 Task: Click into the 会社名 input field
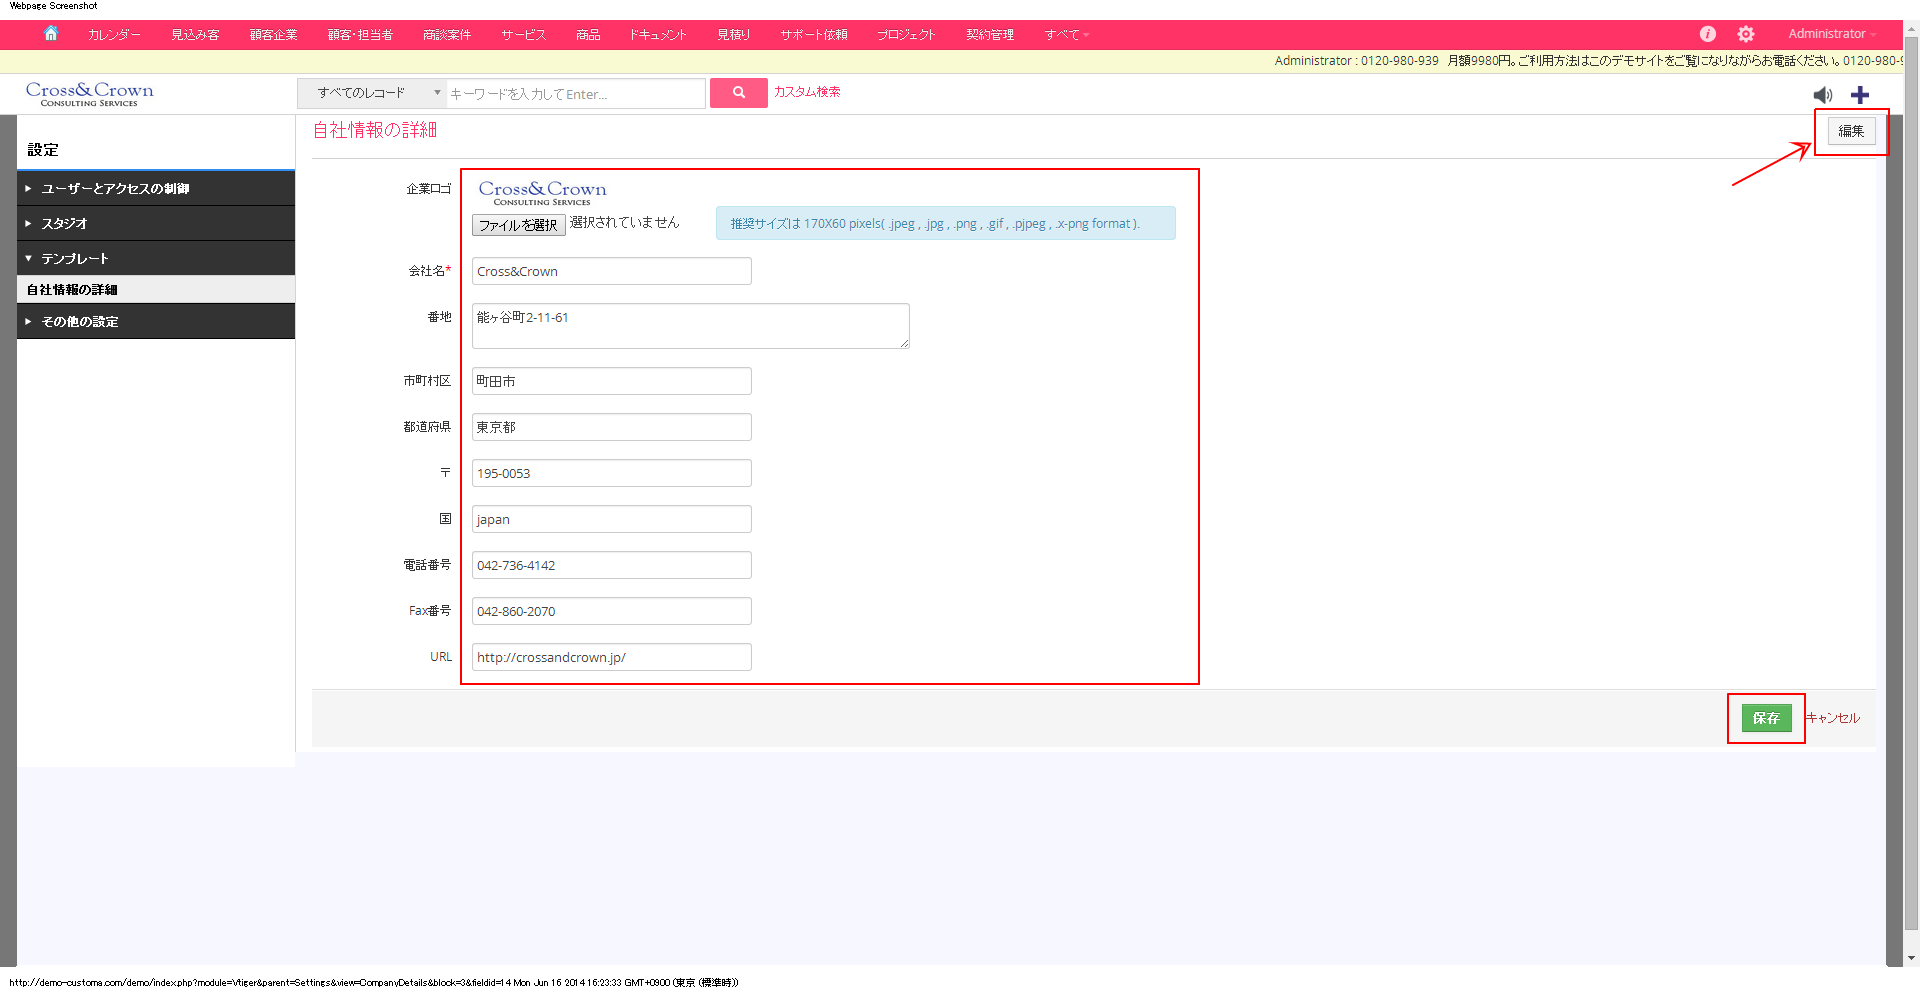[611, 271]
